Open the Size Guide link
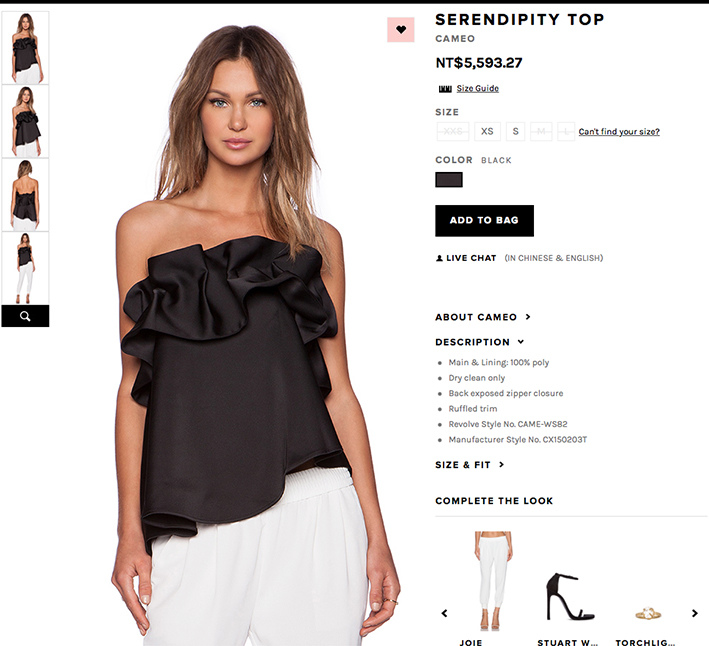The height and width of the screenshot is (646, 709). pos(477,89)
